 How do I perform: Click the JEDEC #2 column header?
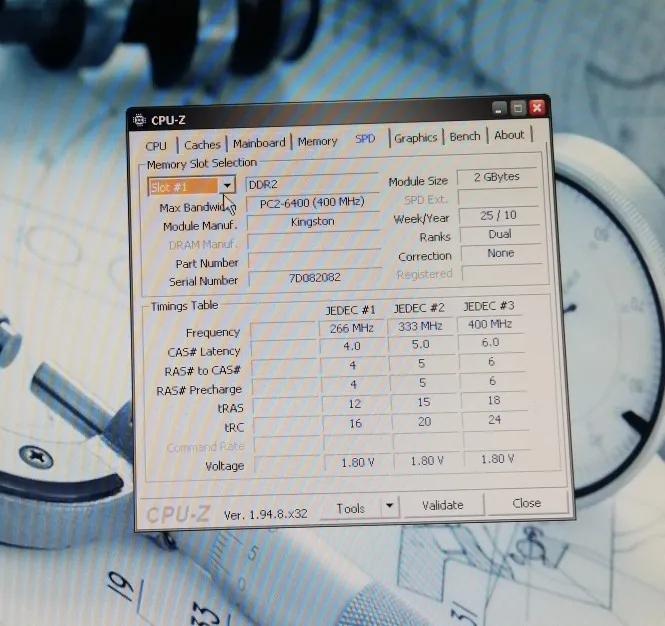tap(419, 308)
